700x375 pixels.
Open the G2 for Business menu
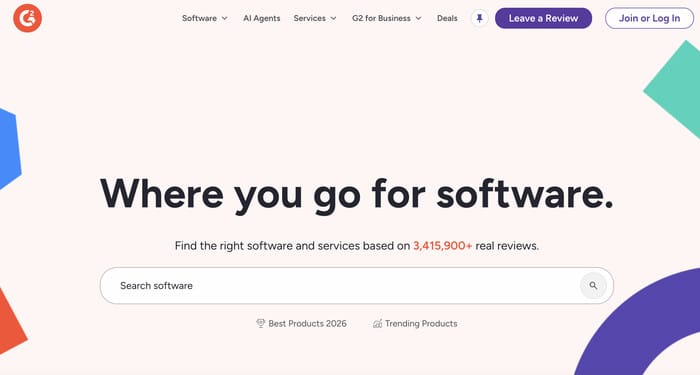click(381, 18)
